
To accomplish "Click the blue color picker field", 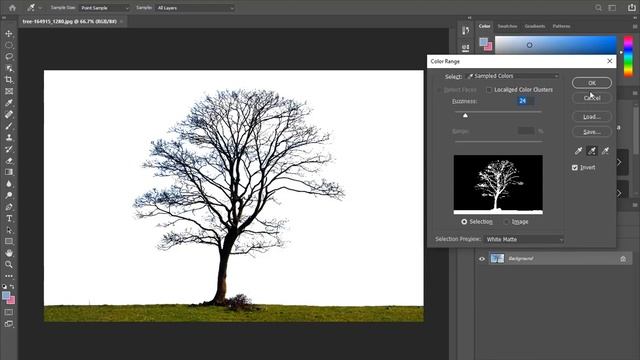I will [x=556, y=45].
